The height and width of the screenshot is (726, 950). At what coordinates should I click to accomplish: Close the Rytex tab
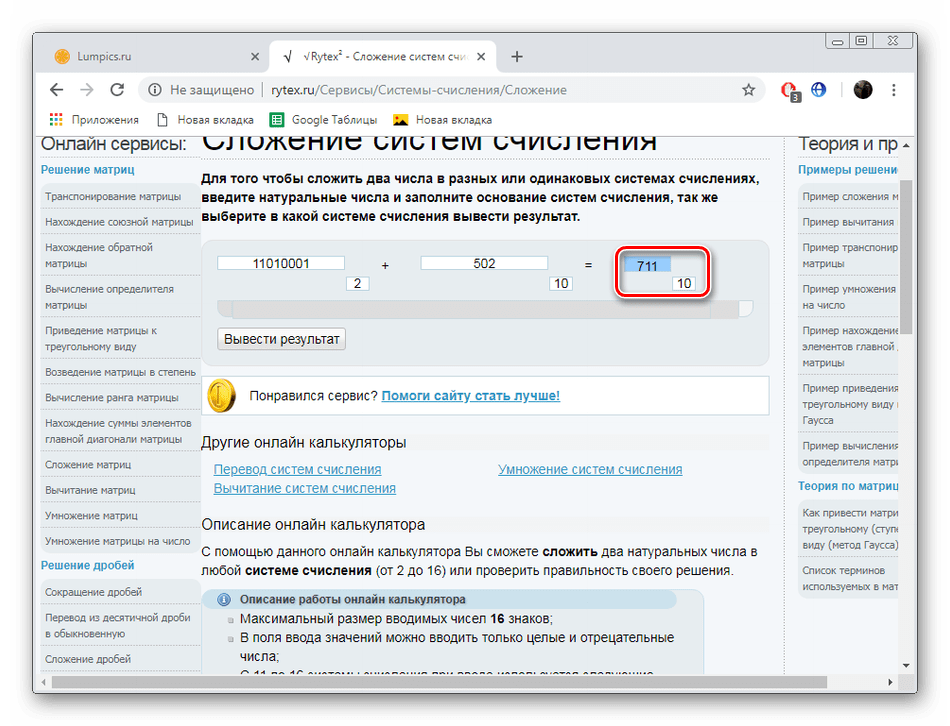(x=481, y=56)
